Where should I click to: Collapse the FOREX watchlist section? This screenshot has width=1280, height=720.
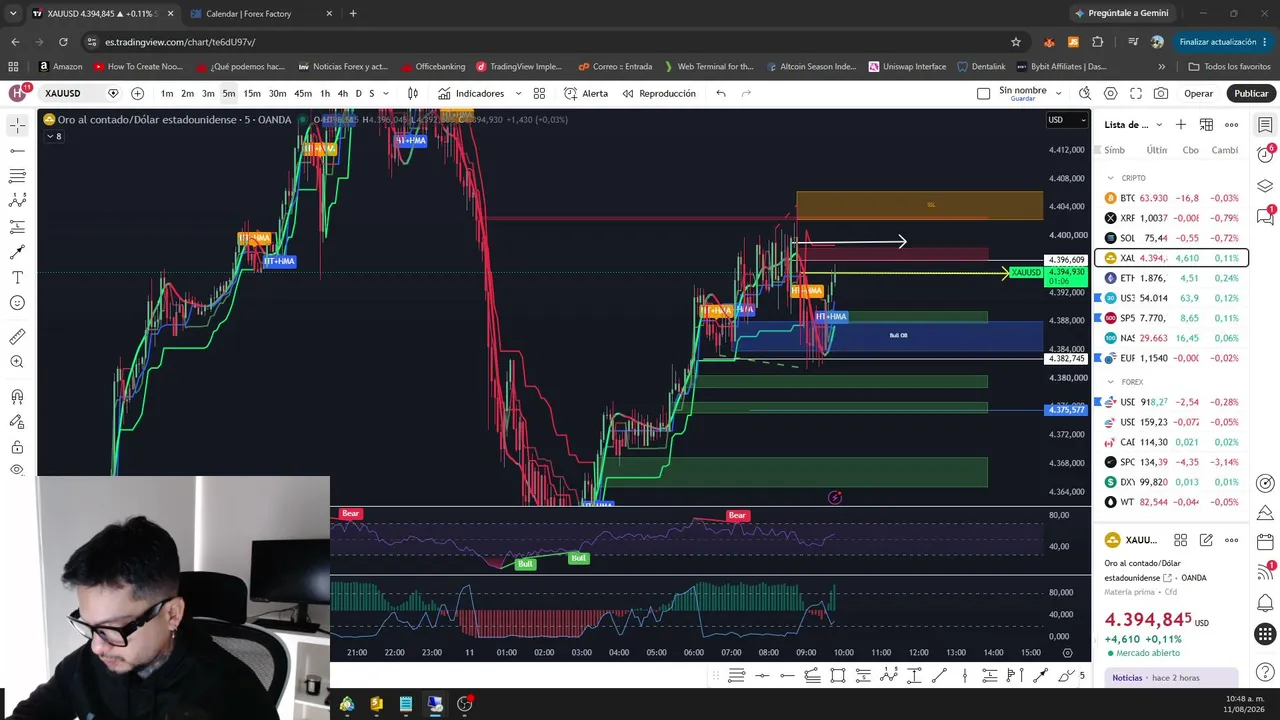[x=1110, y=382]
